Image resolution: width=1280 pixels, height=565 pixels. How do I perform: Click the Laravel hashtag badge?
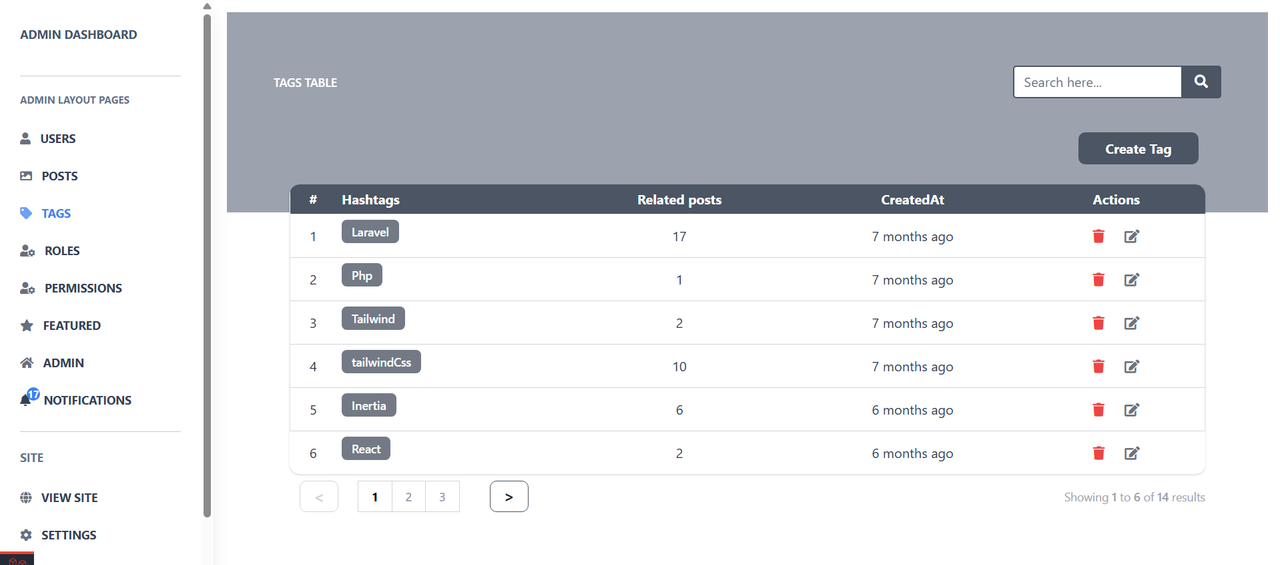pyautogui.click(x=370, y=232)
